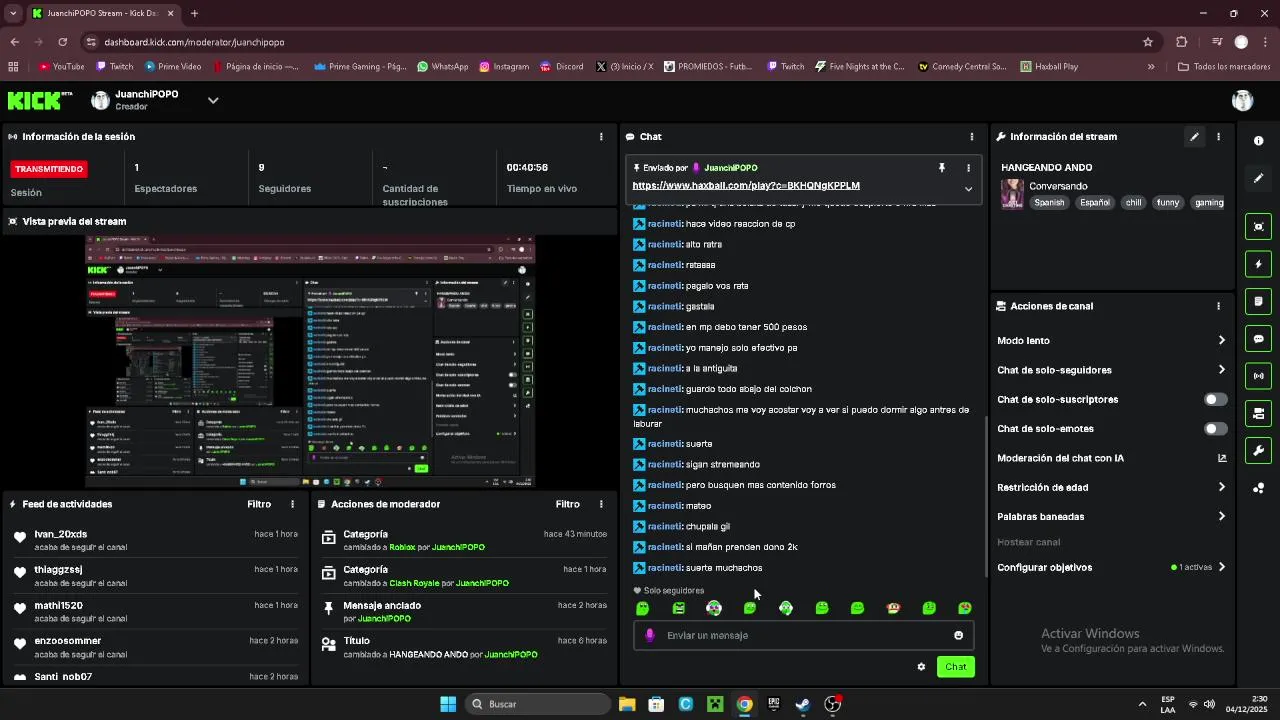Expand Modo lento options
Viewport: 1280px width, 720px height.
tap(1221, 341)
